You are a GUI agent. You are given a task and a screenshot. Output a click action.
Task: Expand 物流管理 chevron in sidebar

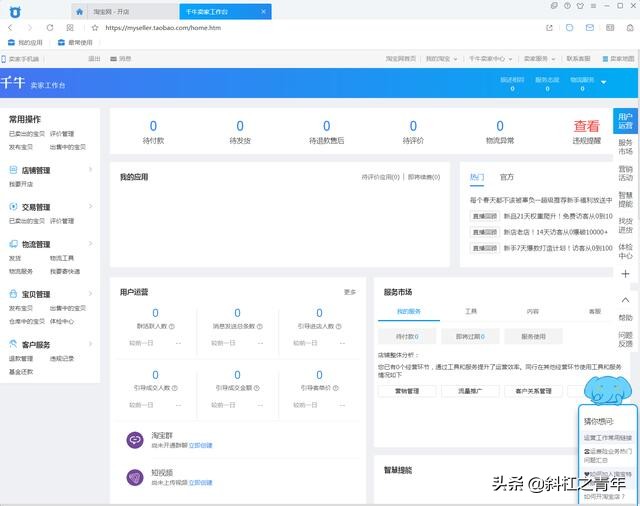pyautogui.click(x=91, y=244)
